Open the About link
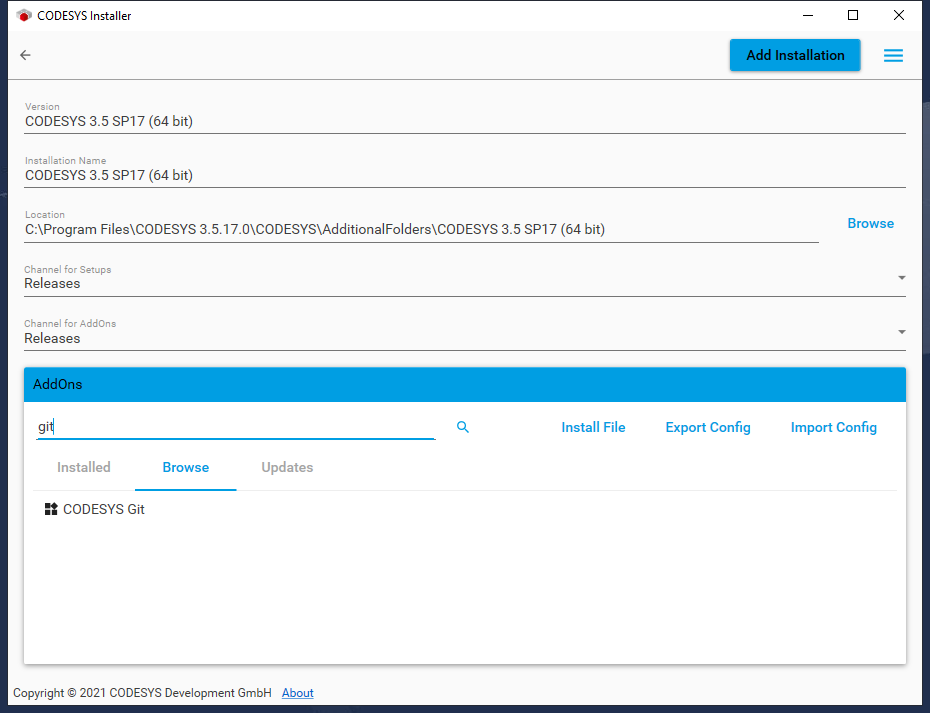 pyautogui.click(x=298, y=693)
